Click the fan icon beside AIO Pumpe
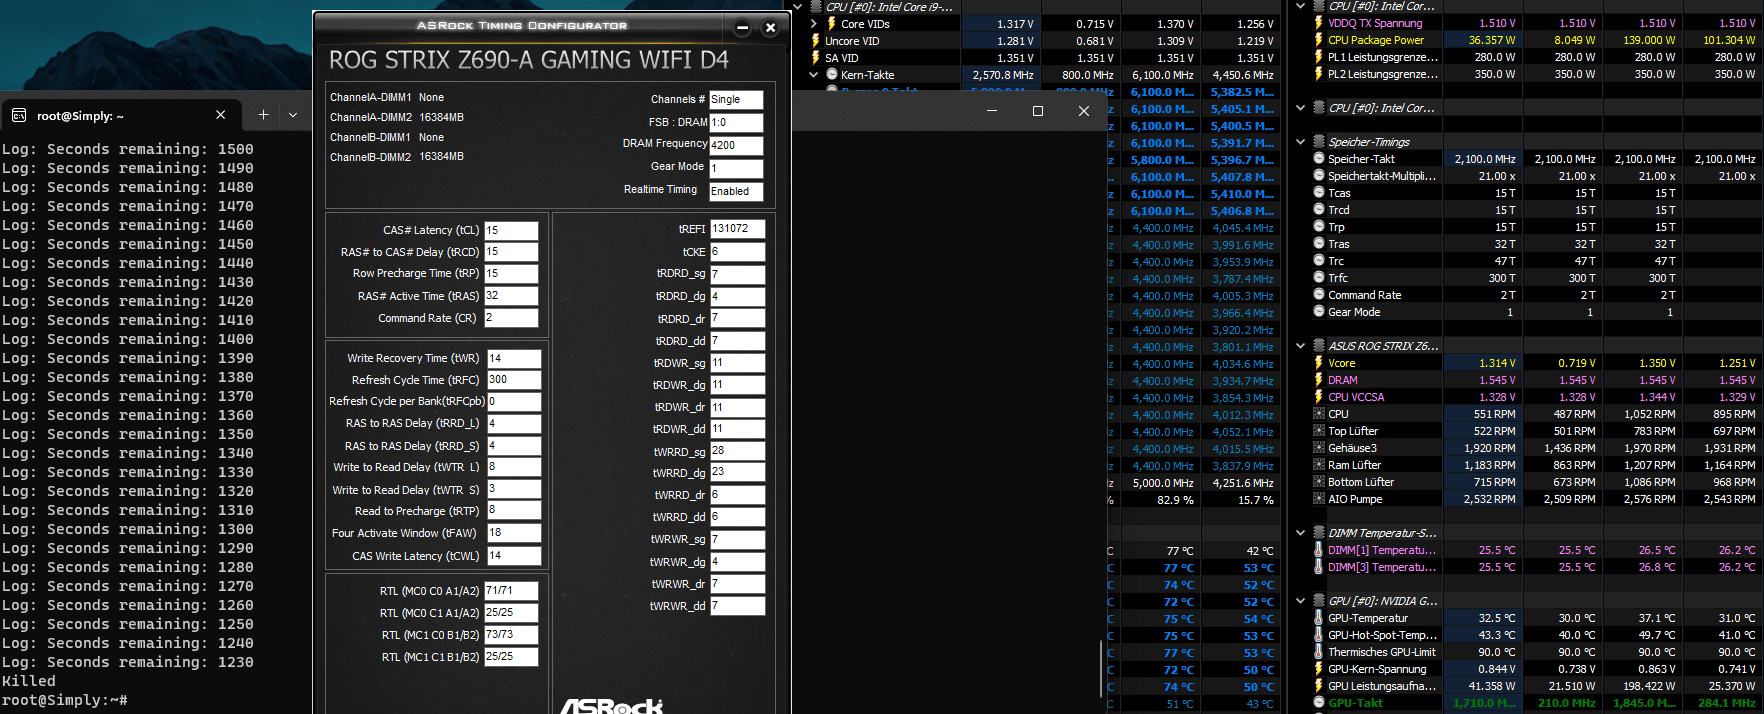The width and height of the screenshot is (1764, 714). [x=1318, y=499]
